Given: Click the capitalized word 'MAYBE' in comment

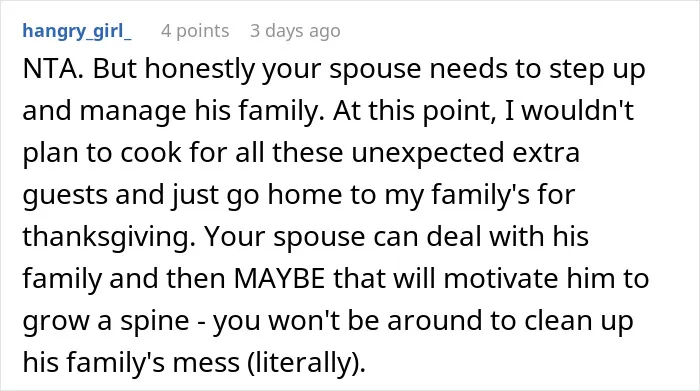Looking at the screenshot, I should click(x=279, y=279).
